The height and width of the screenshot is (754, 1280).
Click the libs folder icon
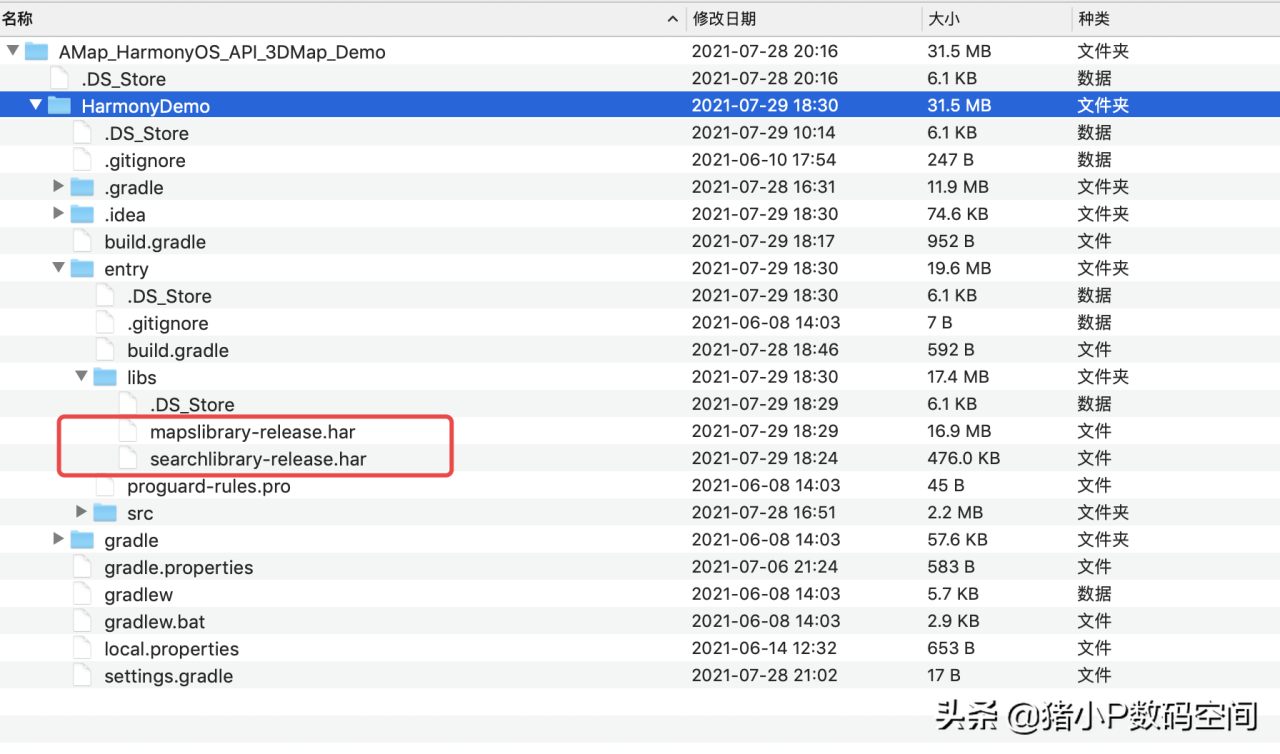[105, 377]
